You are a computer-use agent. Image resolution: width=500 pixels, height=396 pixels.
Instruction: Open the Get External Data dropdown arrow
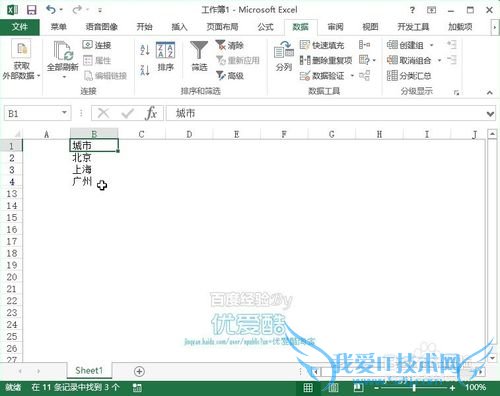pyautogui.click(x=38, y=76)
